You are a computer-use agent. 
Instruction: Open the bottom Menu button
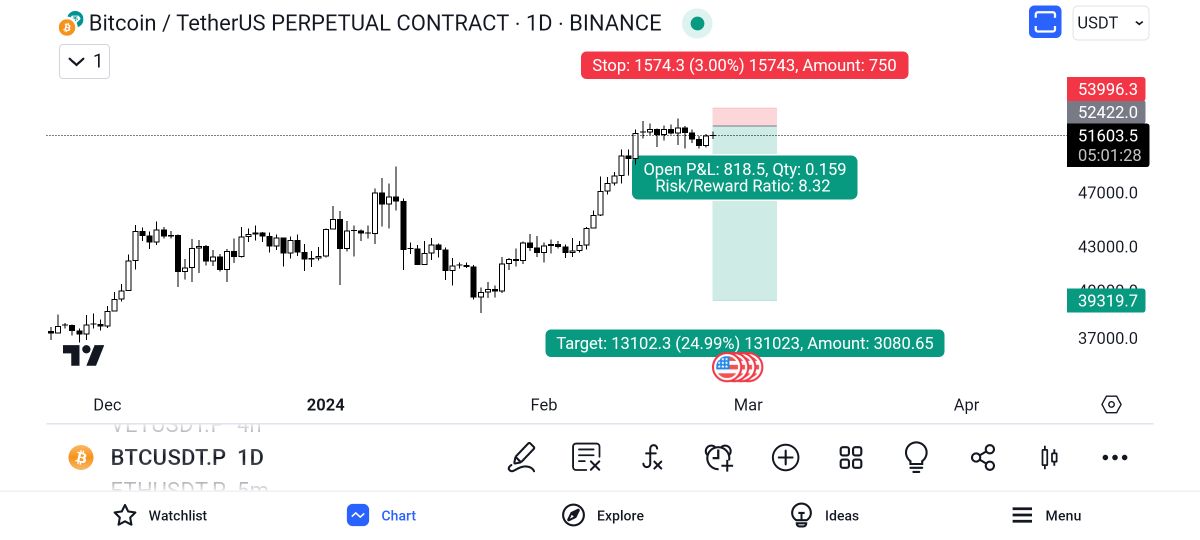[x=1046, y=516]
